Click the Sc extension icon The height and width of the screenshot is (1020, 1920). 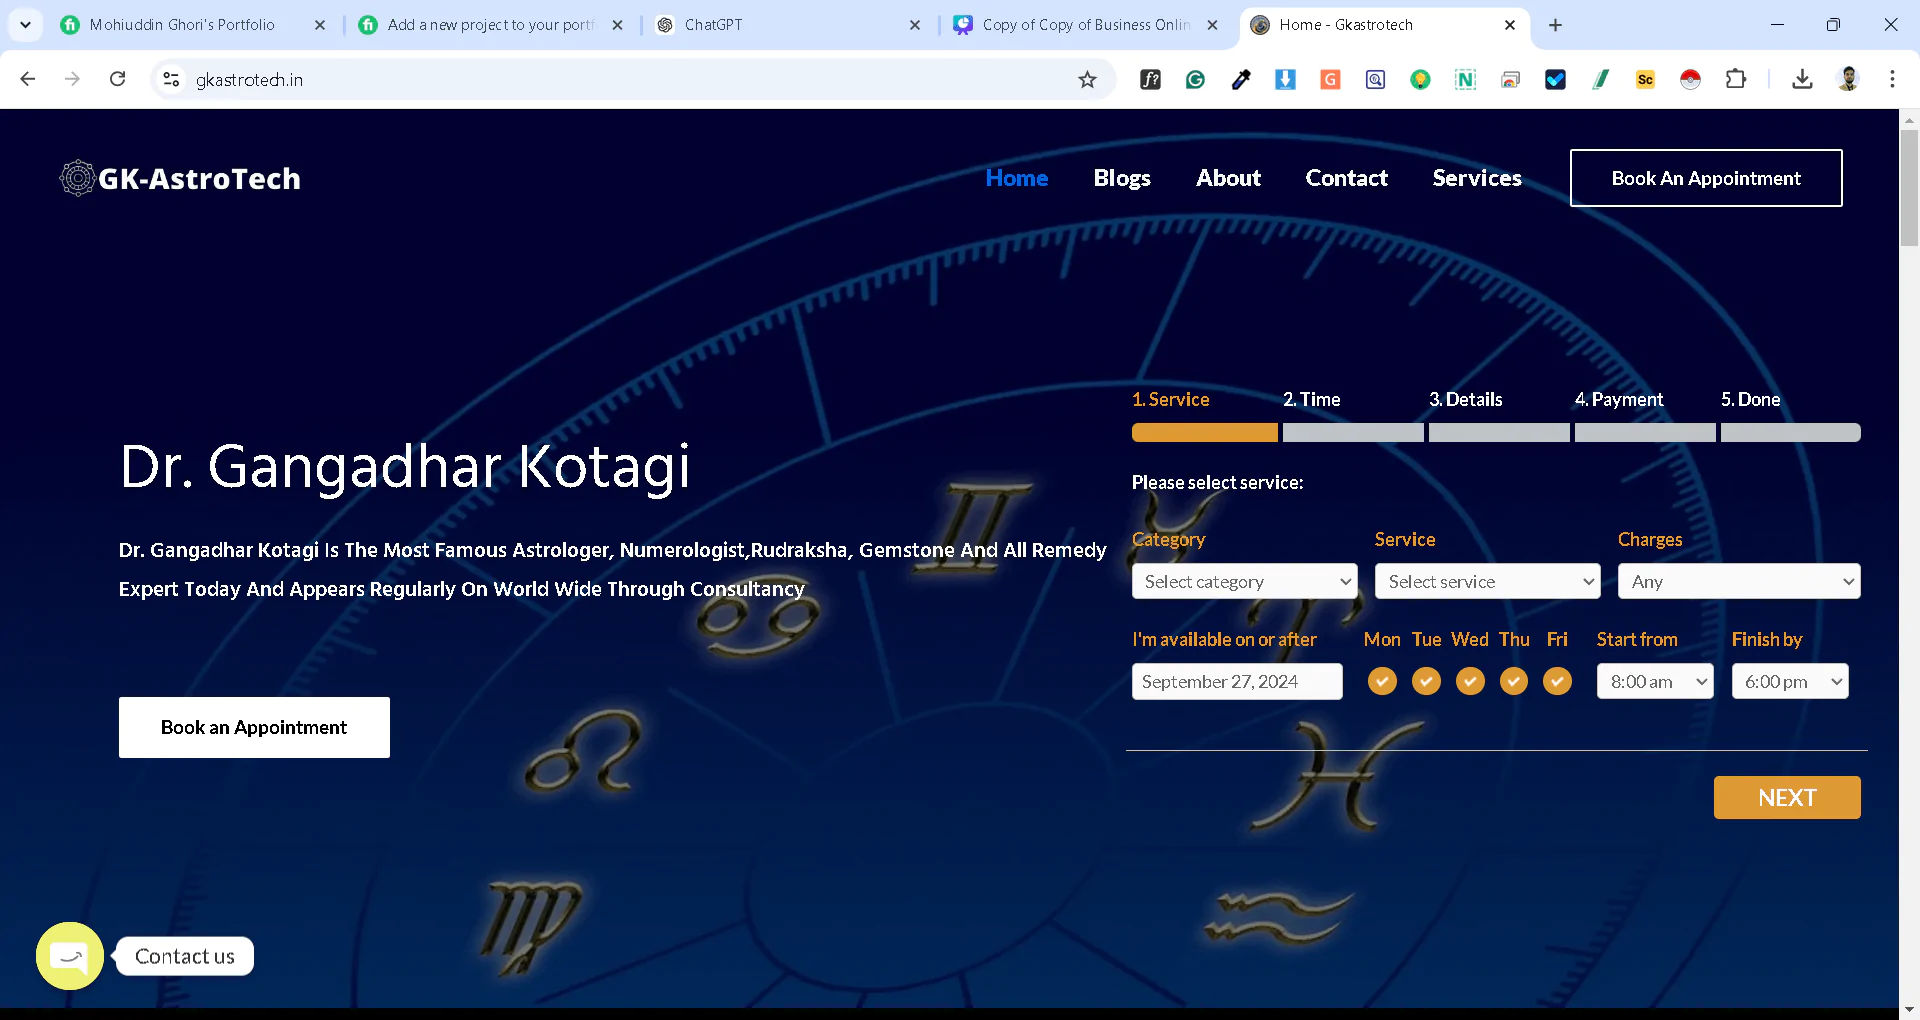tap(1645, 80)
